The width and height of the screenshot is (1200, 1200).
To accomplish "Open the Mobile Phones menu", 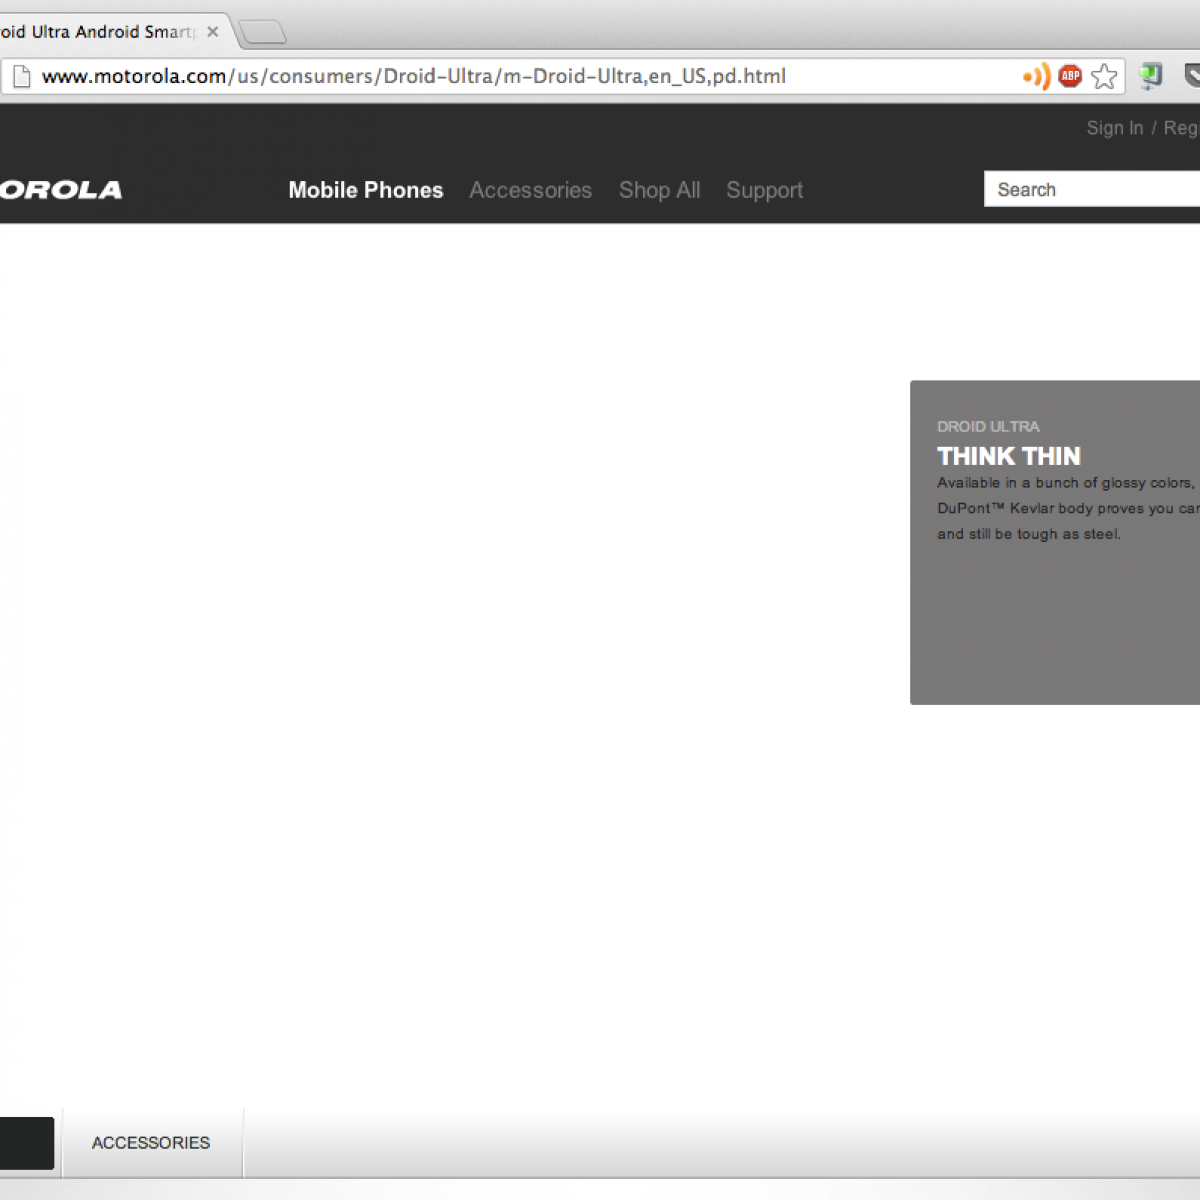I will point(366,190).
